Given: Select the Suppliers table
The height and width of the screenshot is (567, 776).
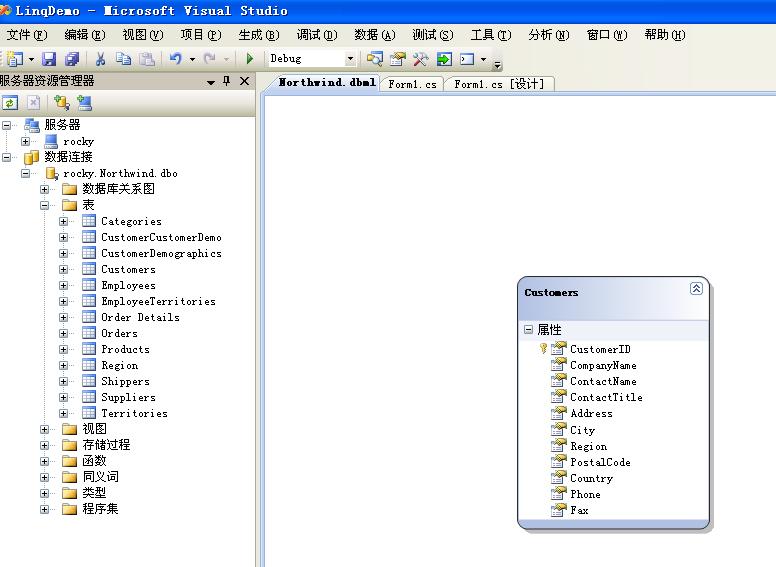Looking at the screenshot, I should pyautogui.click(x=128, y=397).
